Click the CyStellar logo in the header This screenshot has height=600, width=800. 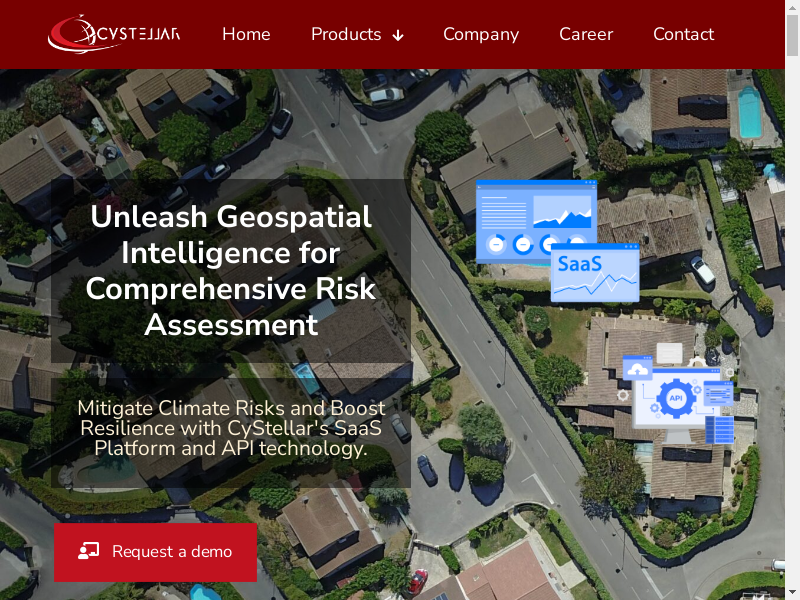114,34
